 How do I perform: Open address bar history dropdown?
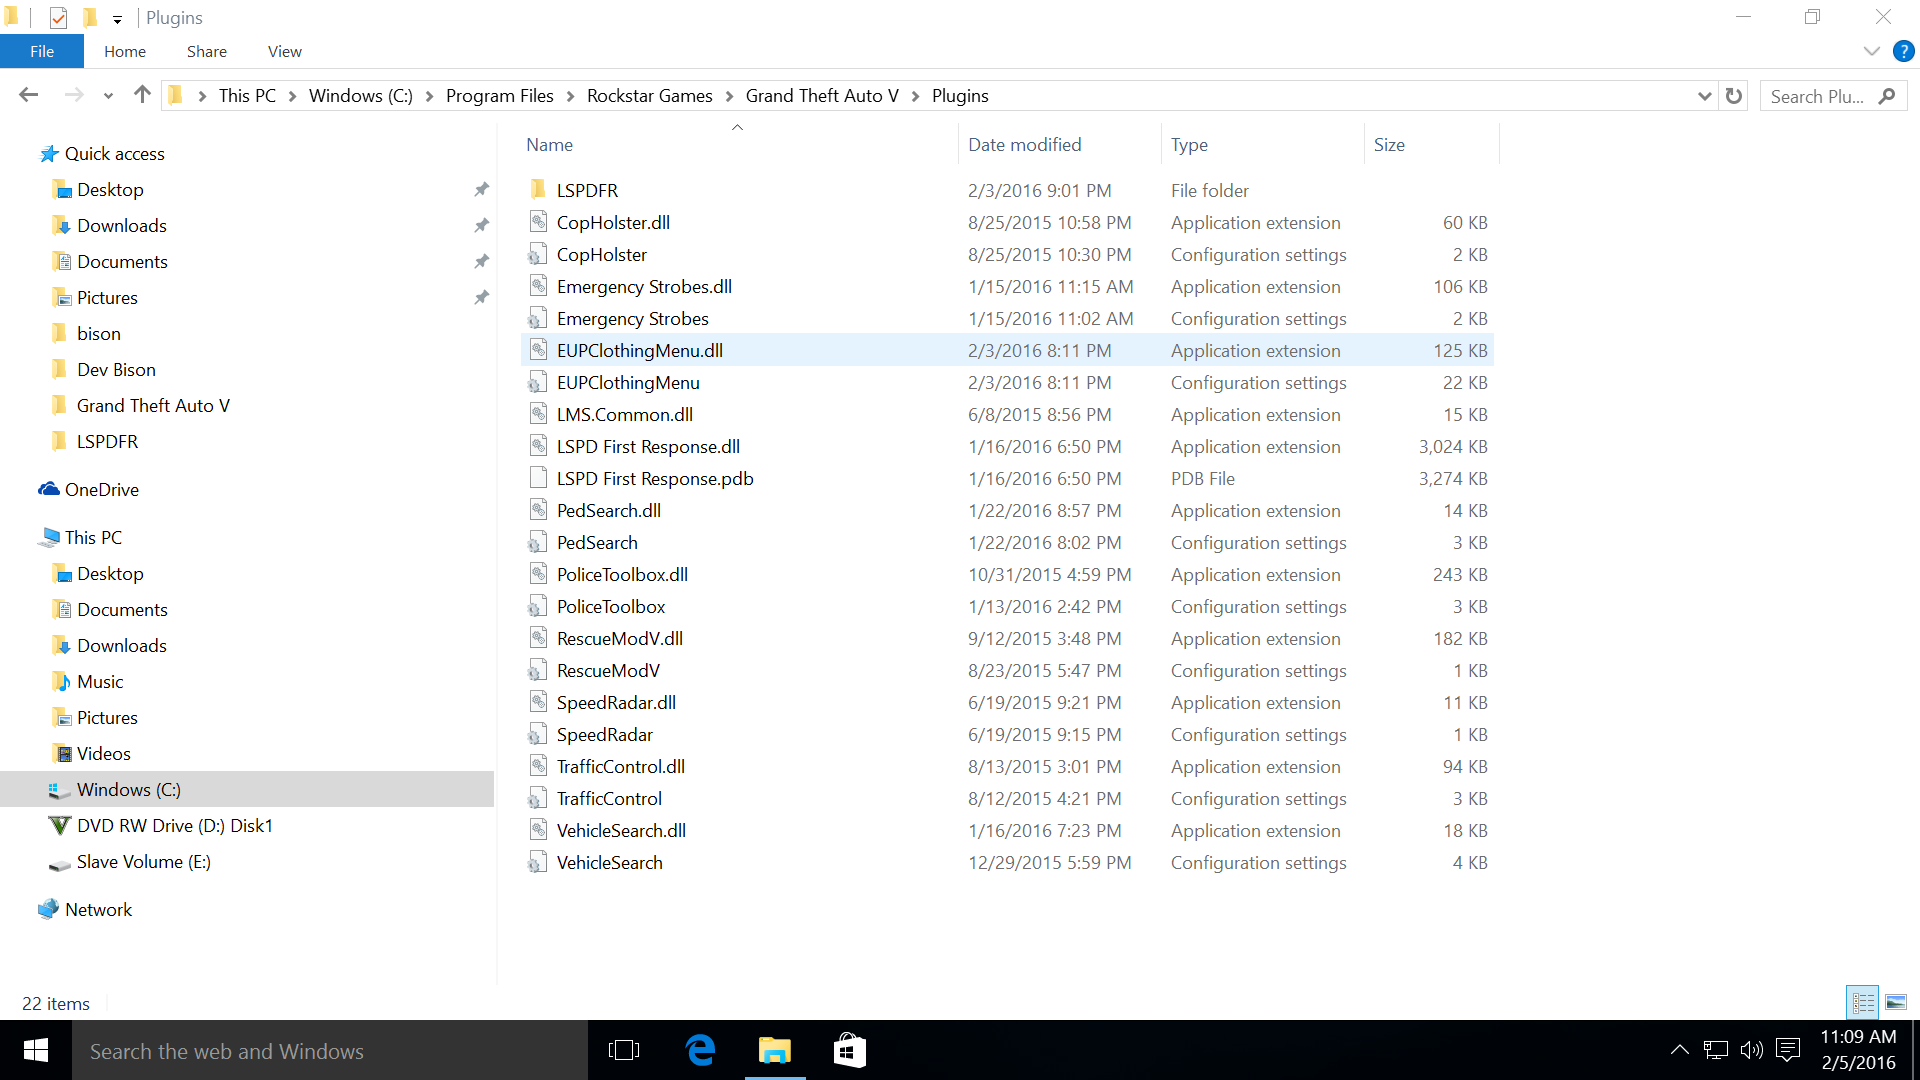[1704, 96]
